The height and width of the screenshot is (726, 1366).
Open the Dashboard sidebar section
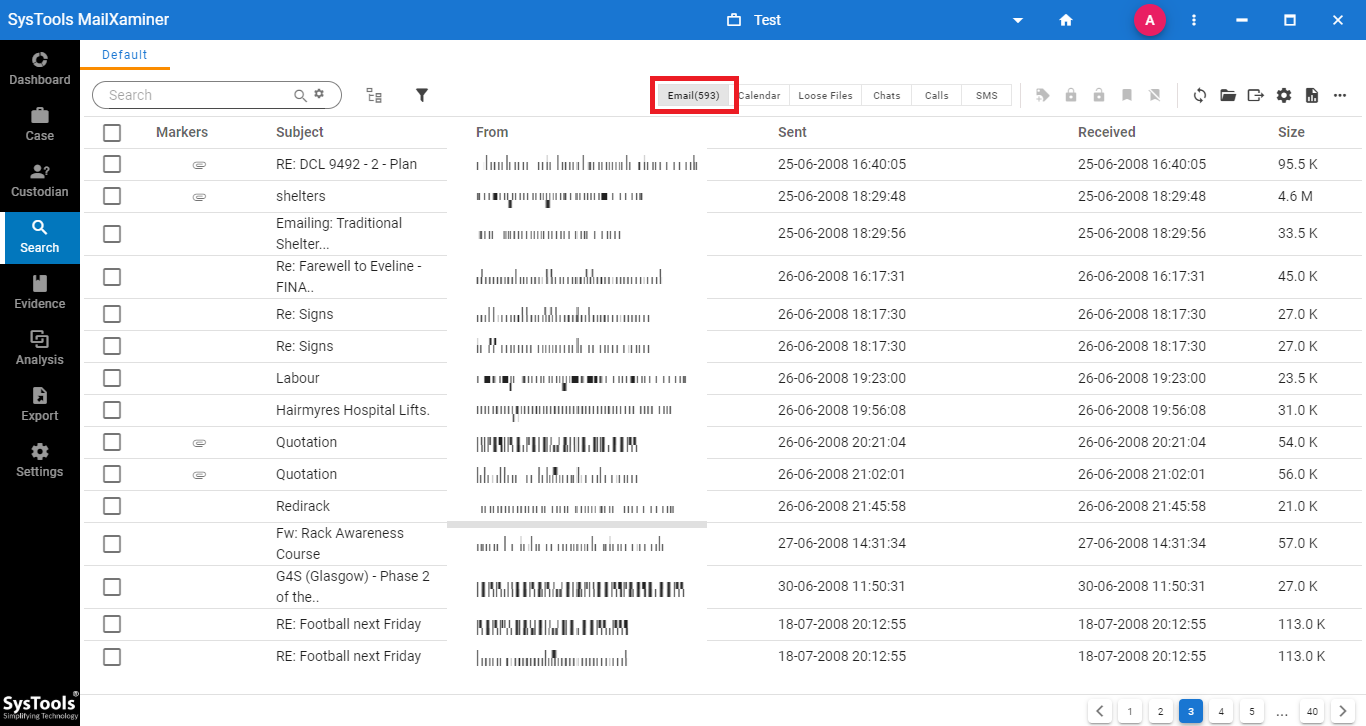coord(40,69)
